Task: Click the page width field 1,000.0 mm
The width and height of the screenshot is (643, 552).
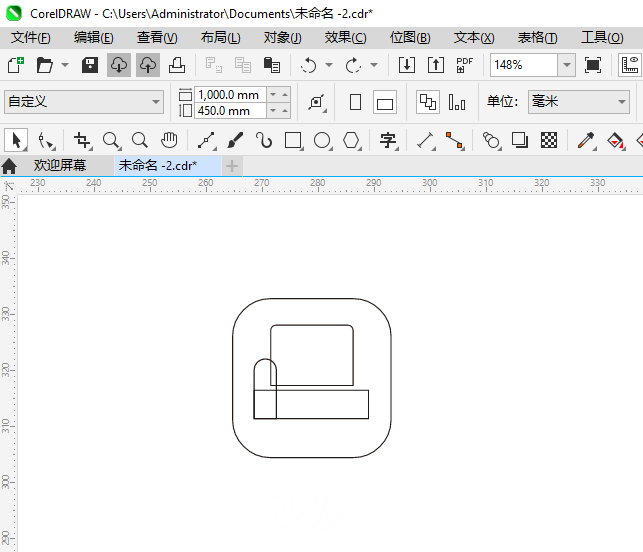Action: pos(230,95)
